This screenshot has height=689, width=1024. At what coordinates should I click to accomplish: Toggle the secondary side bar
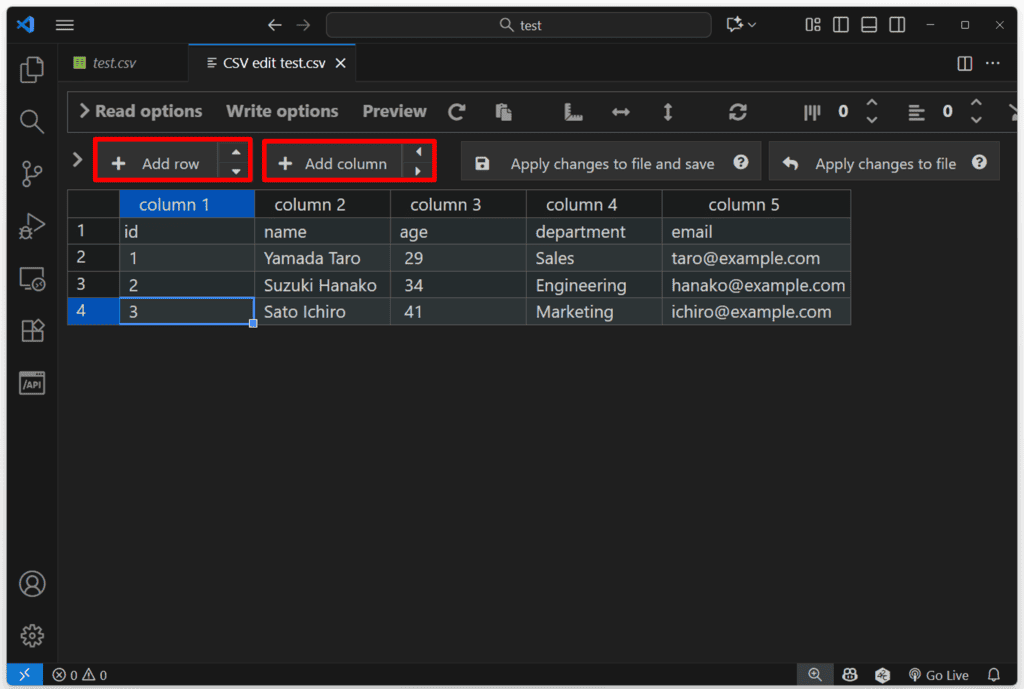897,25
